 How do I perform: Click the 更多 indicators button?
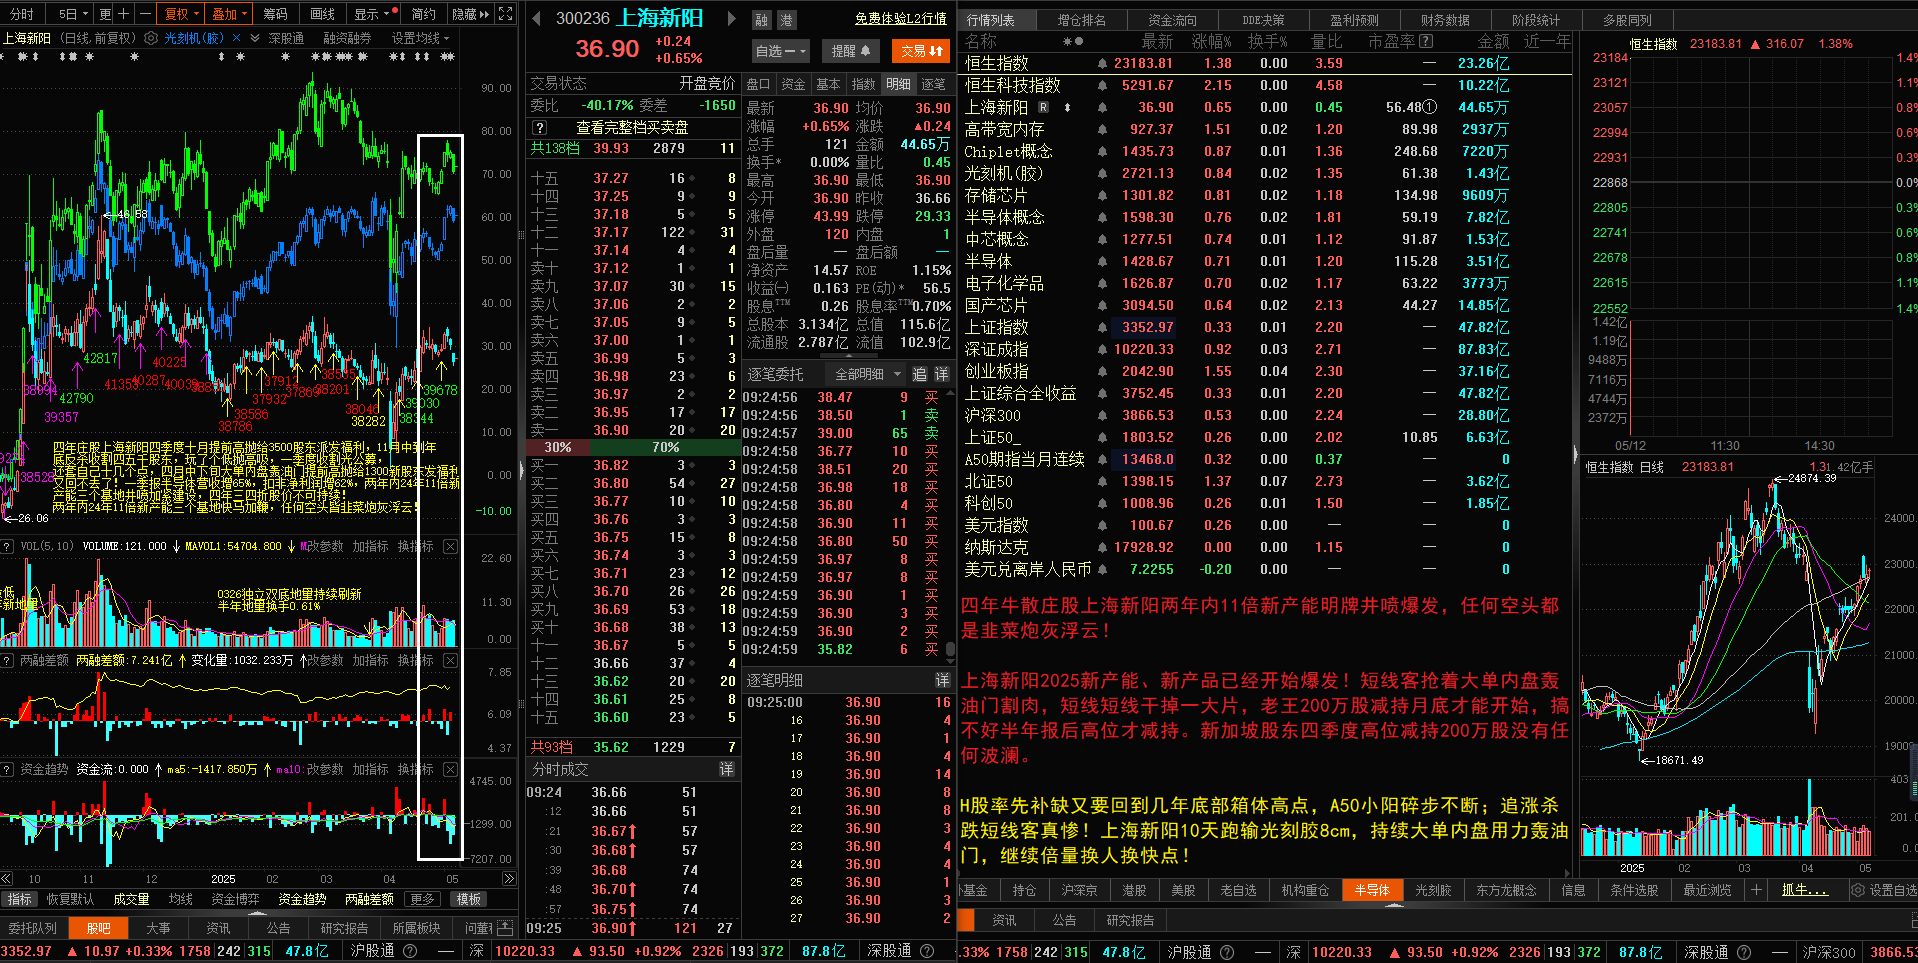click(x=424, y=899)
